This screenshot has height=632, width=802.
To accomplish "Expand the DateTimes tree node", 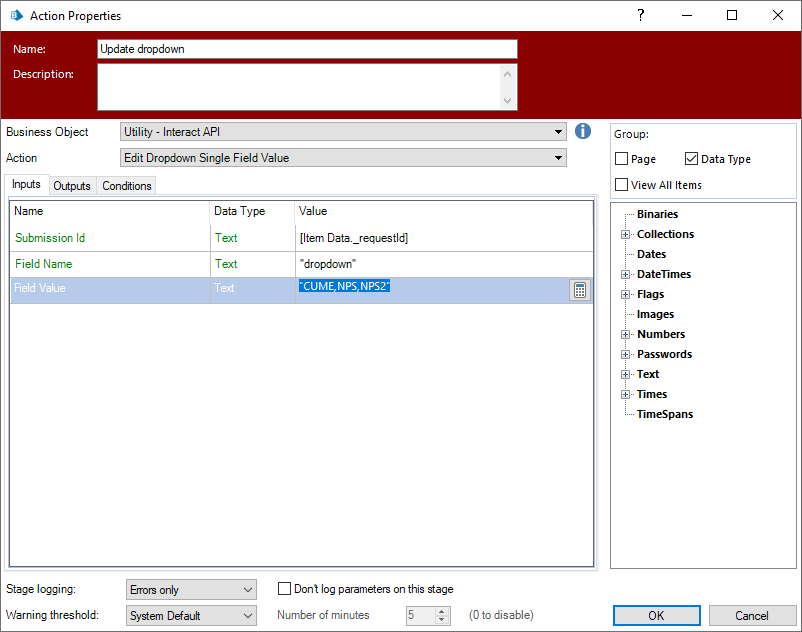I will point(625,275).
